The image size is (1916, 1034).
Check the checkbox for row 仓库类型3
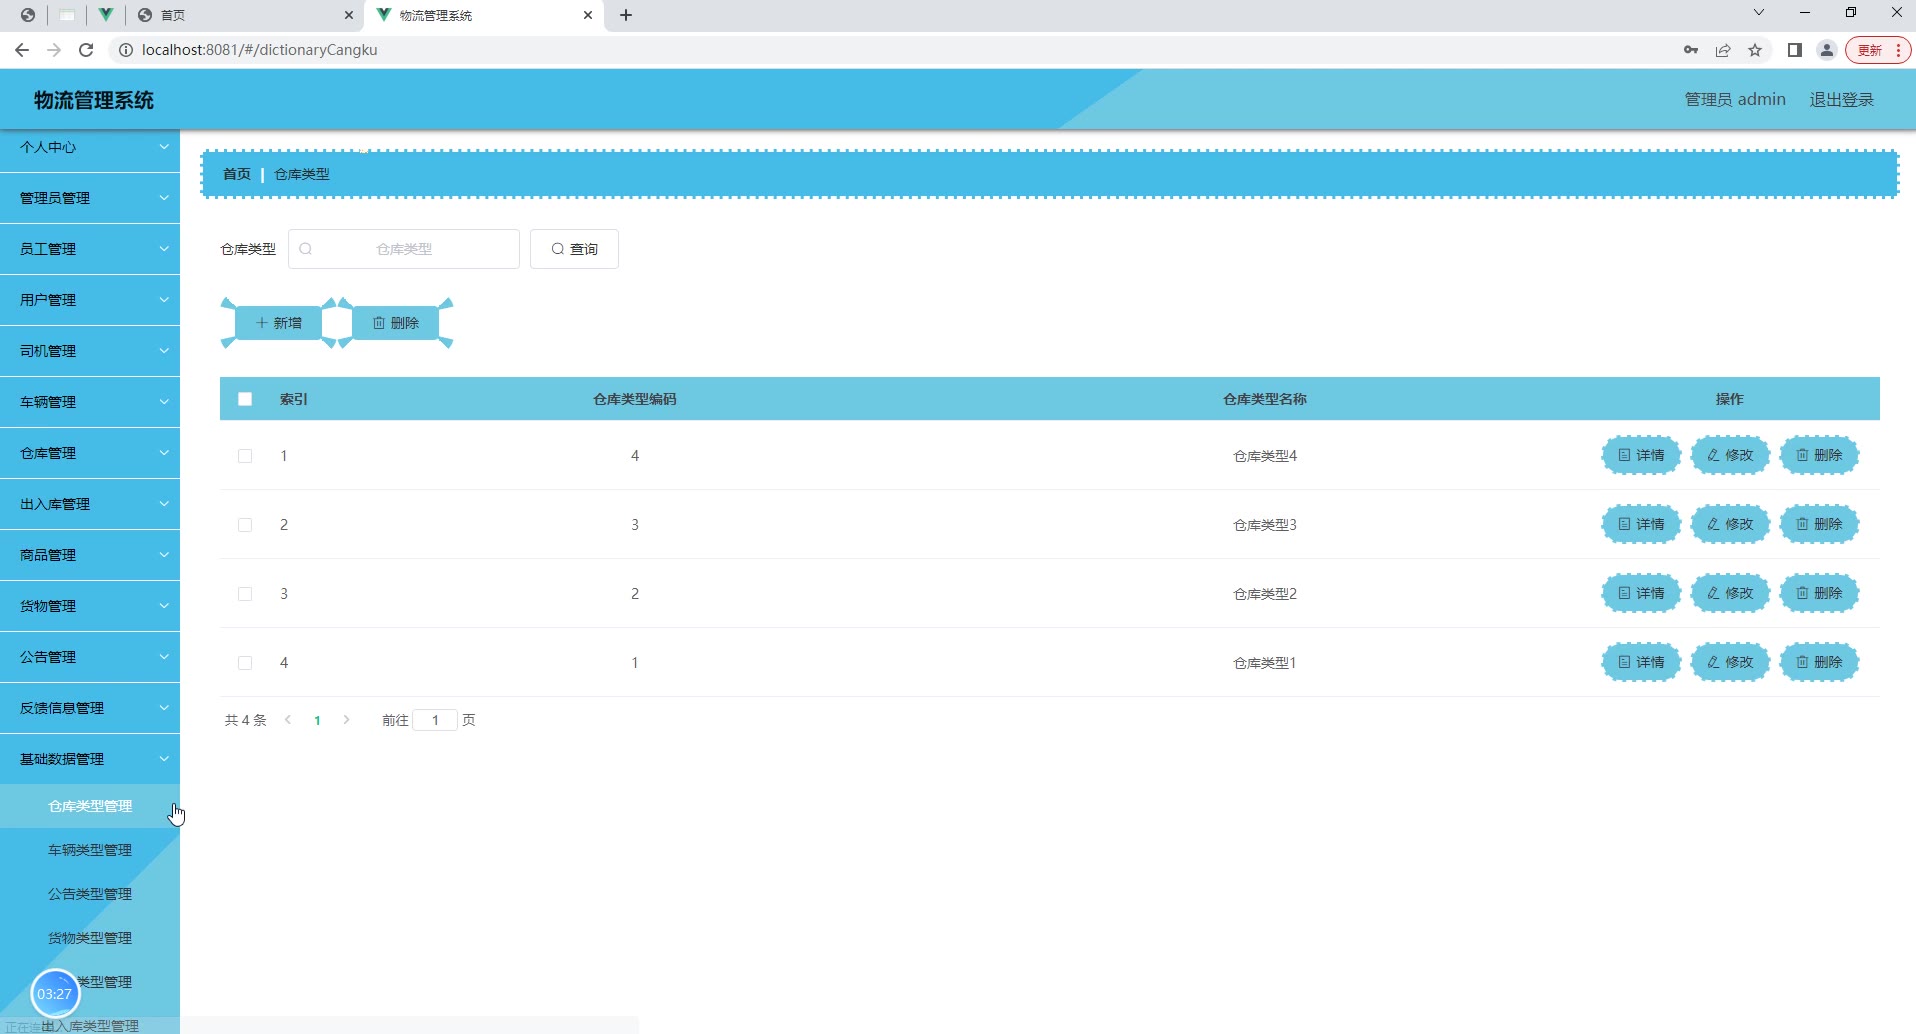245,525
